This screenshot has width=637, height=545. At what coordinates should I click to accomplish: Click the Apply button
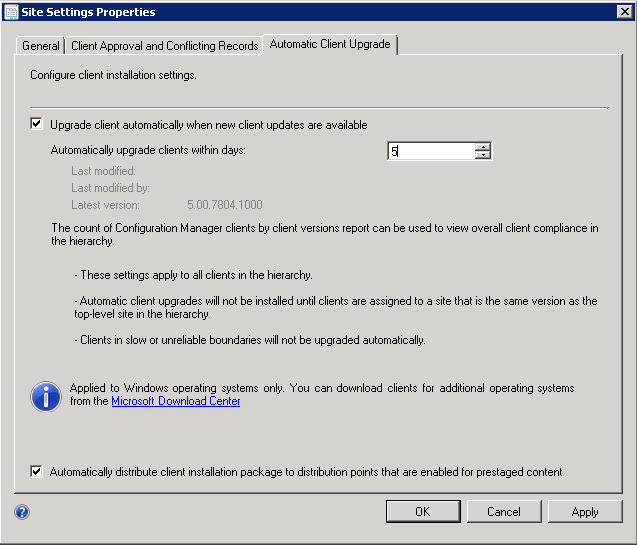pos(585,511)
